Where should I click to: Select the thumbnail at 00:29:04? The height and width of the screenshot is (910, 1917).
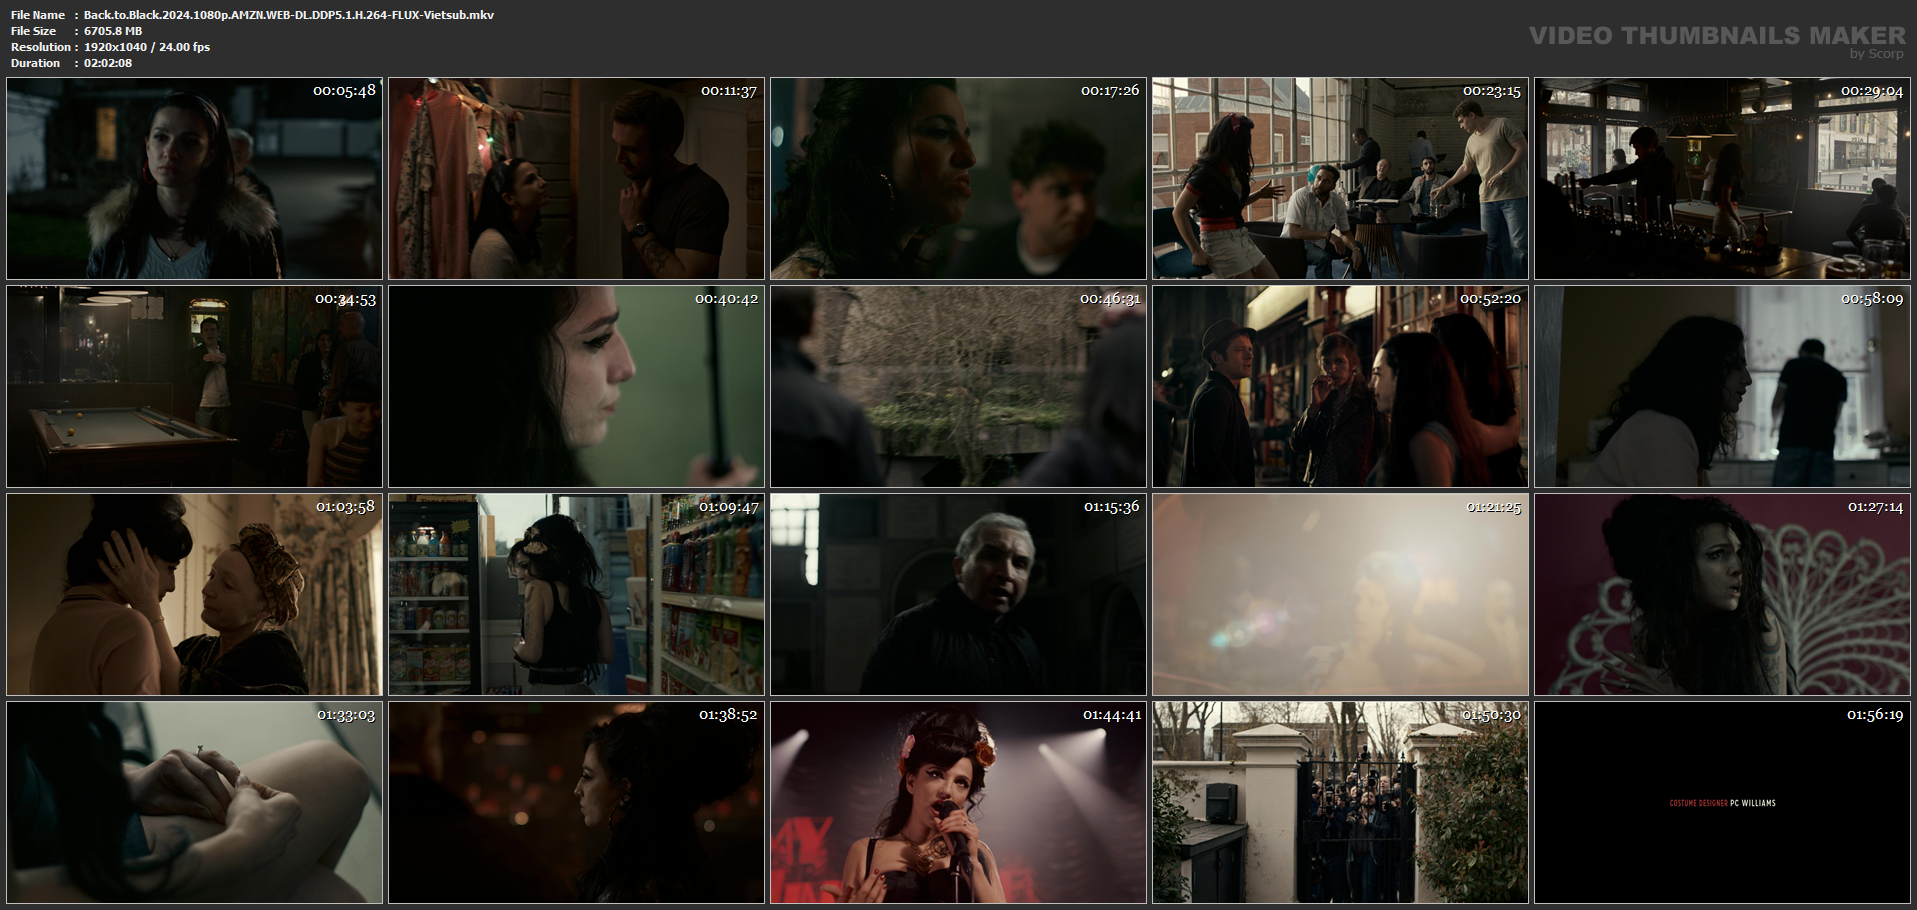(1722, 178)
